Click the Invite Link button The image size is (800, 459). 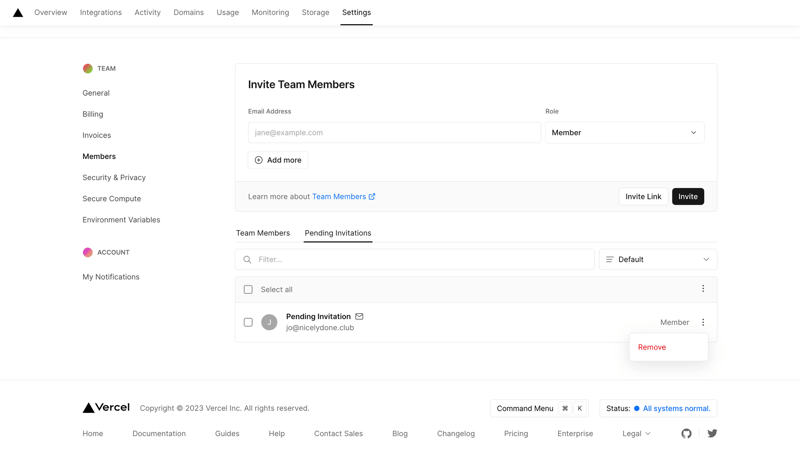pyautogui.click(x=643, y=196)
